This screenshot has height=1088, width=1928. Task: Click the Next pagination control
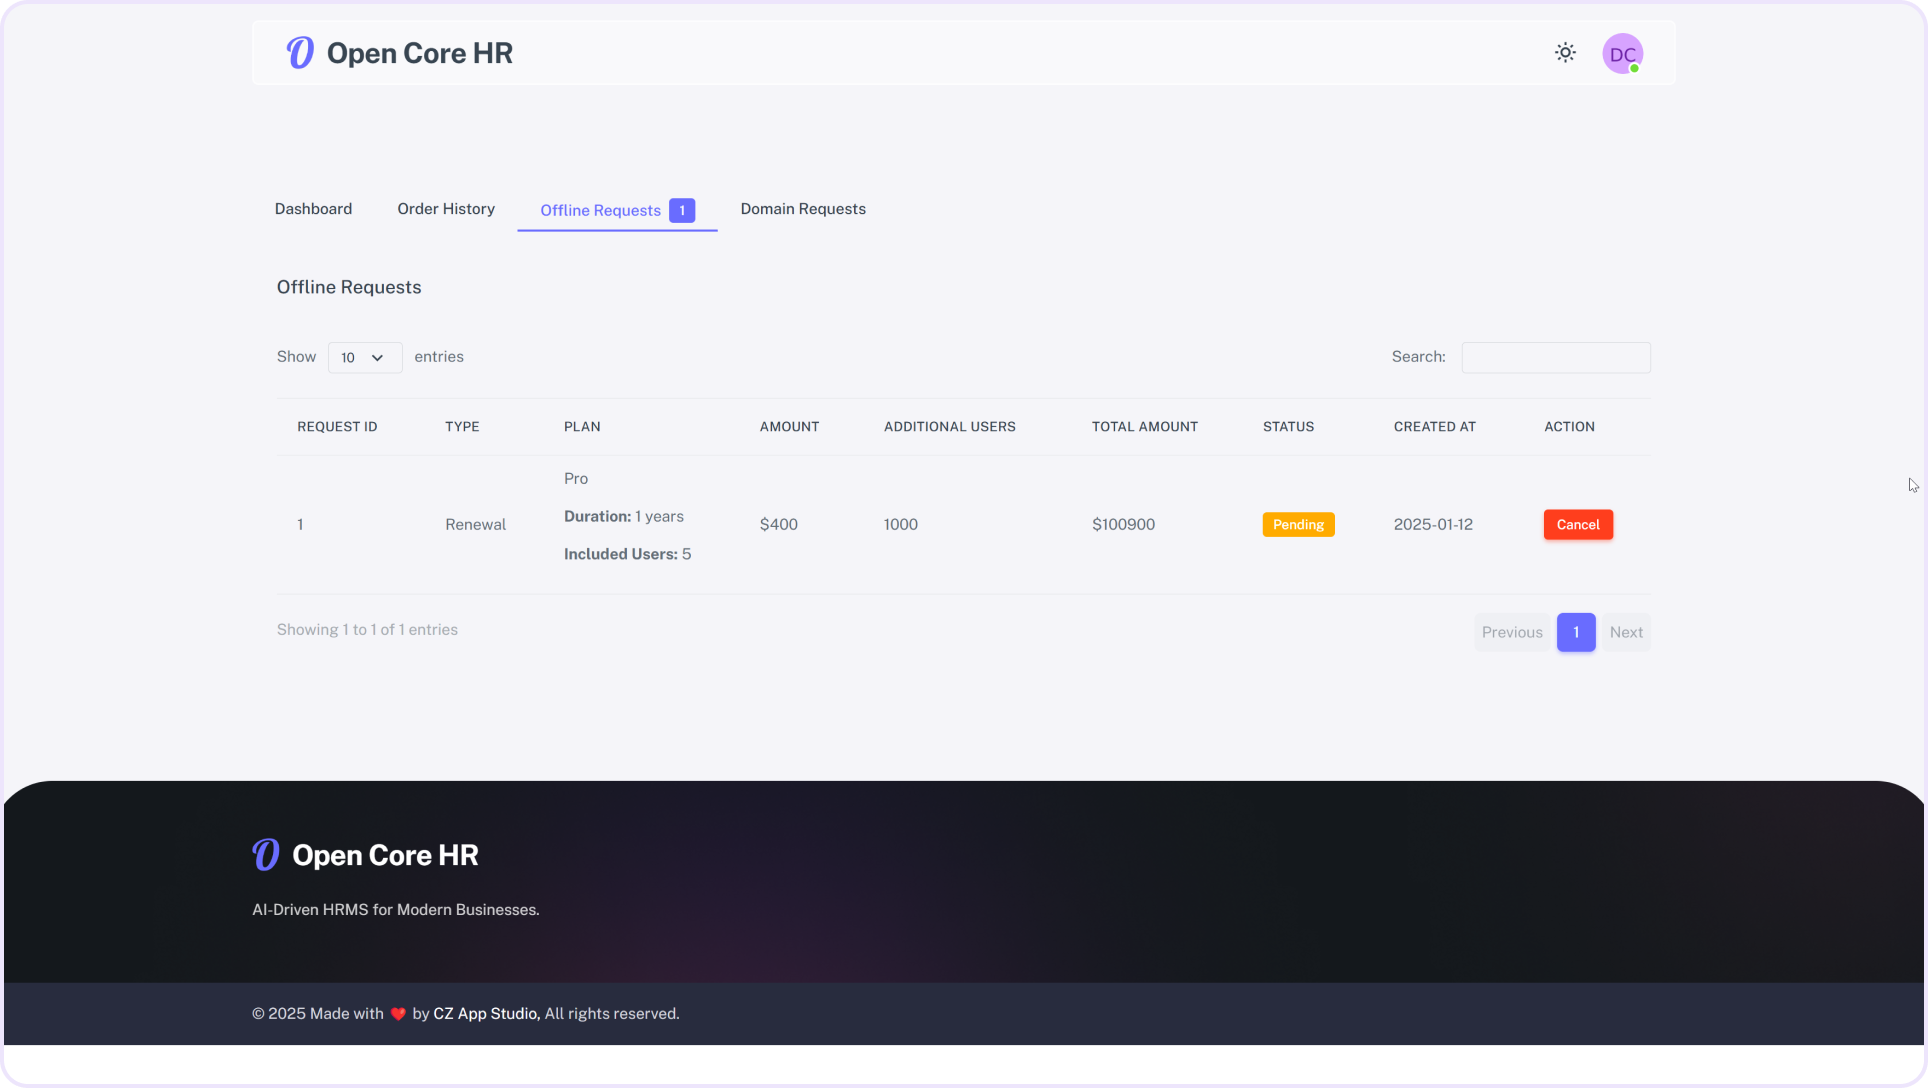click(1627, 632)
